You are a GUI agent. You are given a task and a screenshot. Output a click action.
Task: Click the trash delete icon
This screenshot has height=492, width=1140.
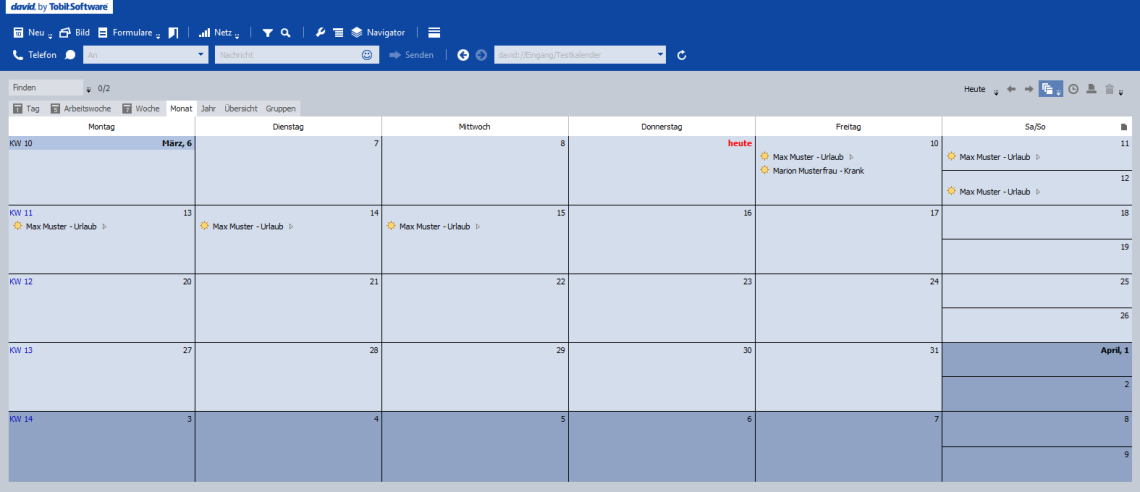[x=1109, y=89]
